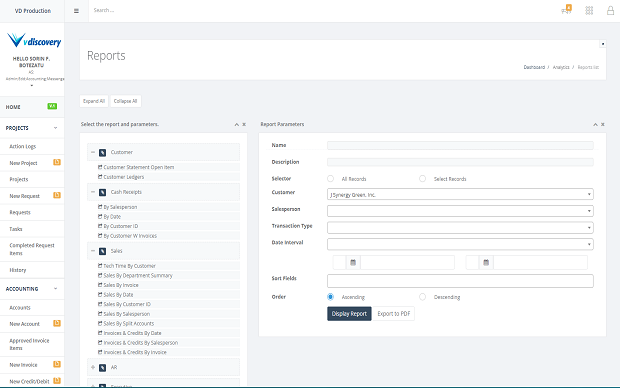Open Projects in sidebar

click(19, 180)
